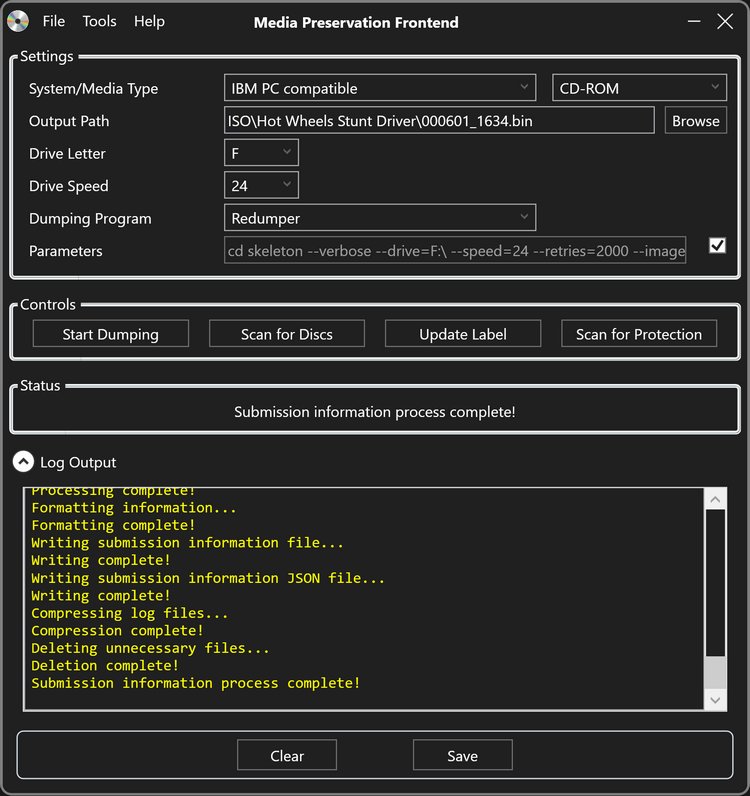The width and height of the screenshot is (750, 796).
Task: Click Scan for Discs
Action: tap(287, 334)
